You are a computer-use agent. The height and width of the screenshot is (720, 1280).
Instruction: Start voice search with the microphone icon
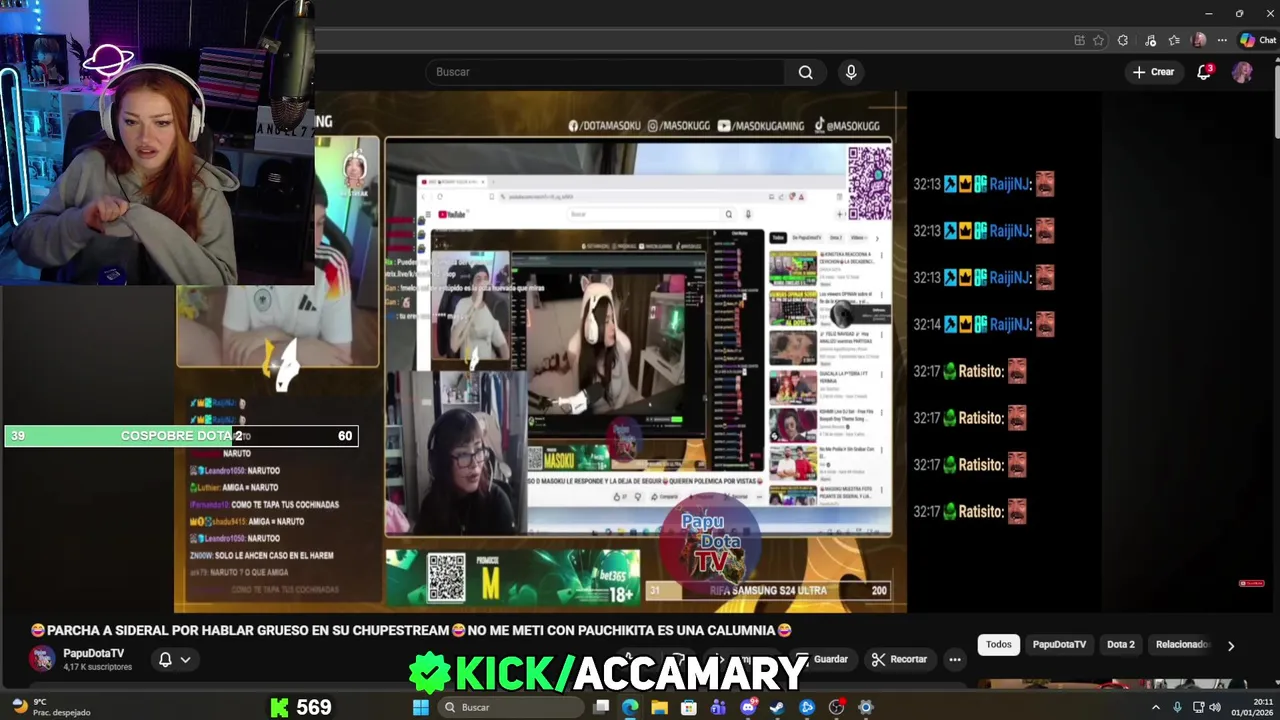(x=851, y=72)
